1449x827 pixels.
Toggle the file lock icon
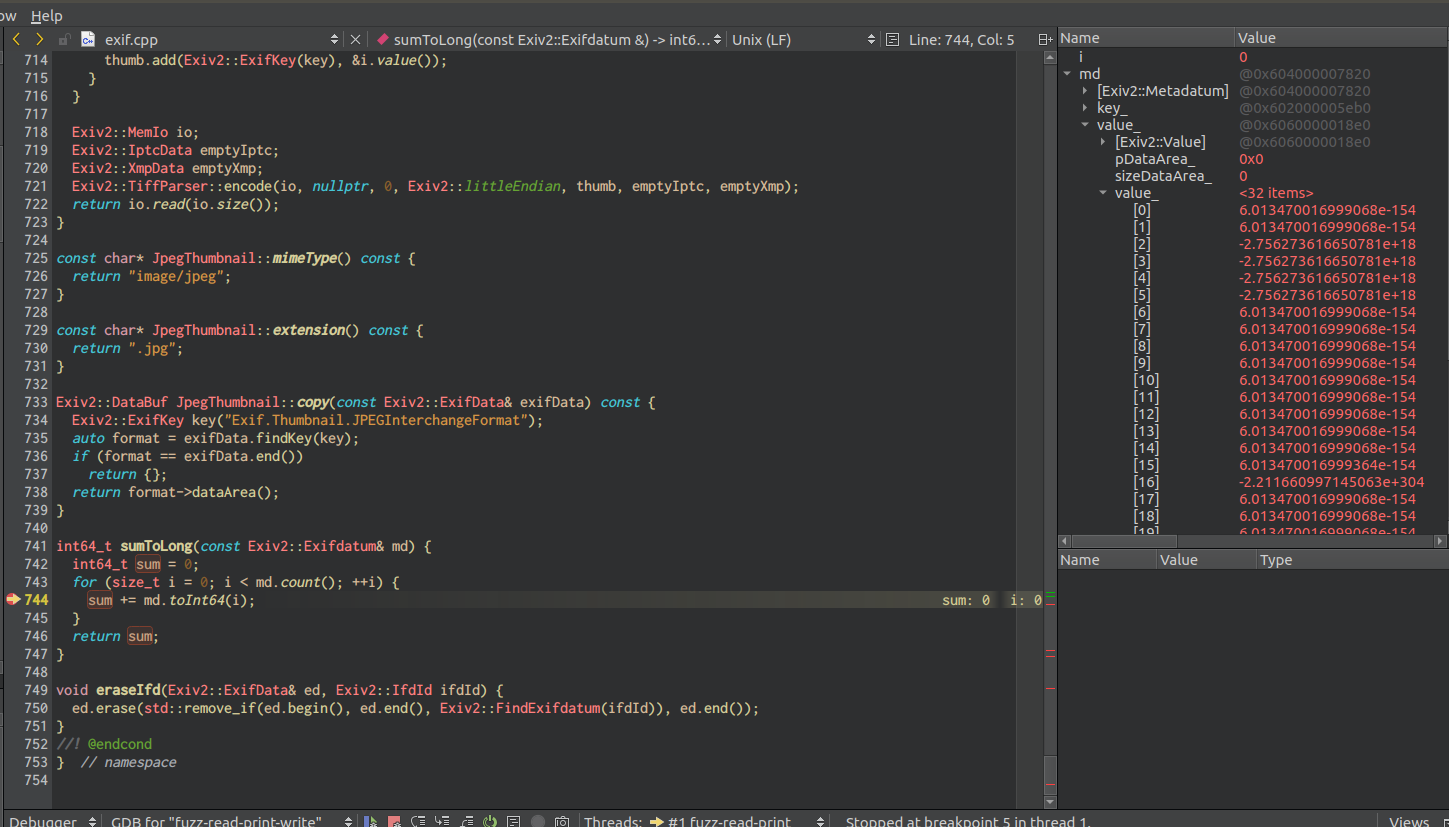point(63,39)
